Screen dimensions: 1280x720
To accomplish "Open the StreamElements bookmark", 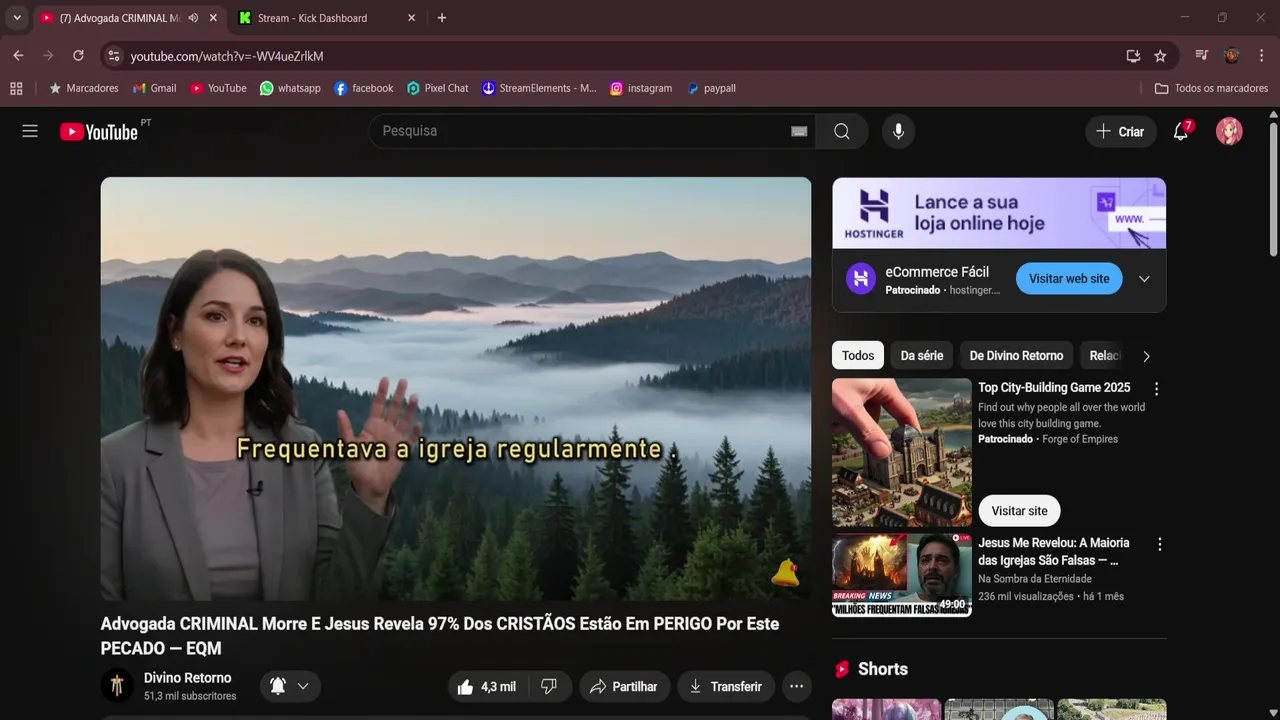I will [539, 88].
